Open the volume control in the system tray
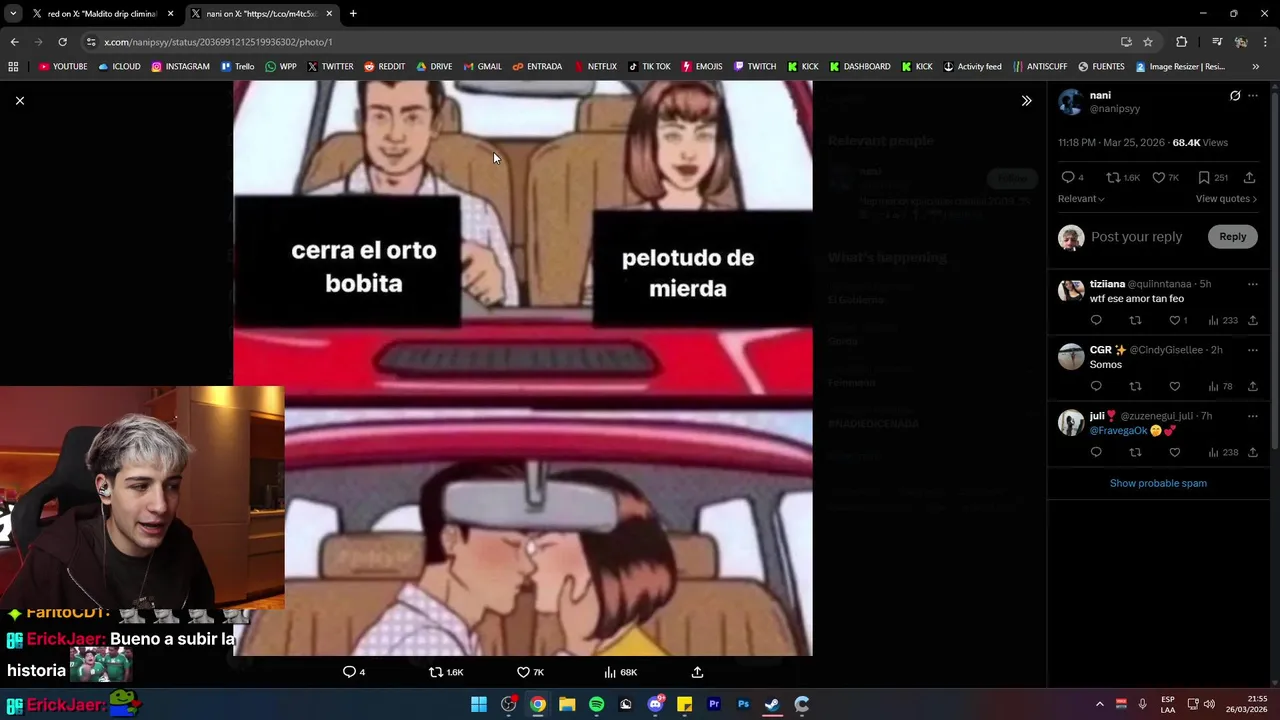The width and height of the screenshot is (1280, 720). coord(1209,704)
